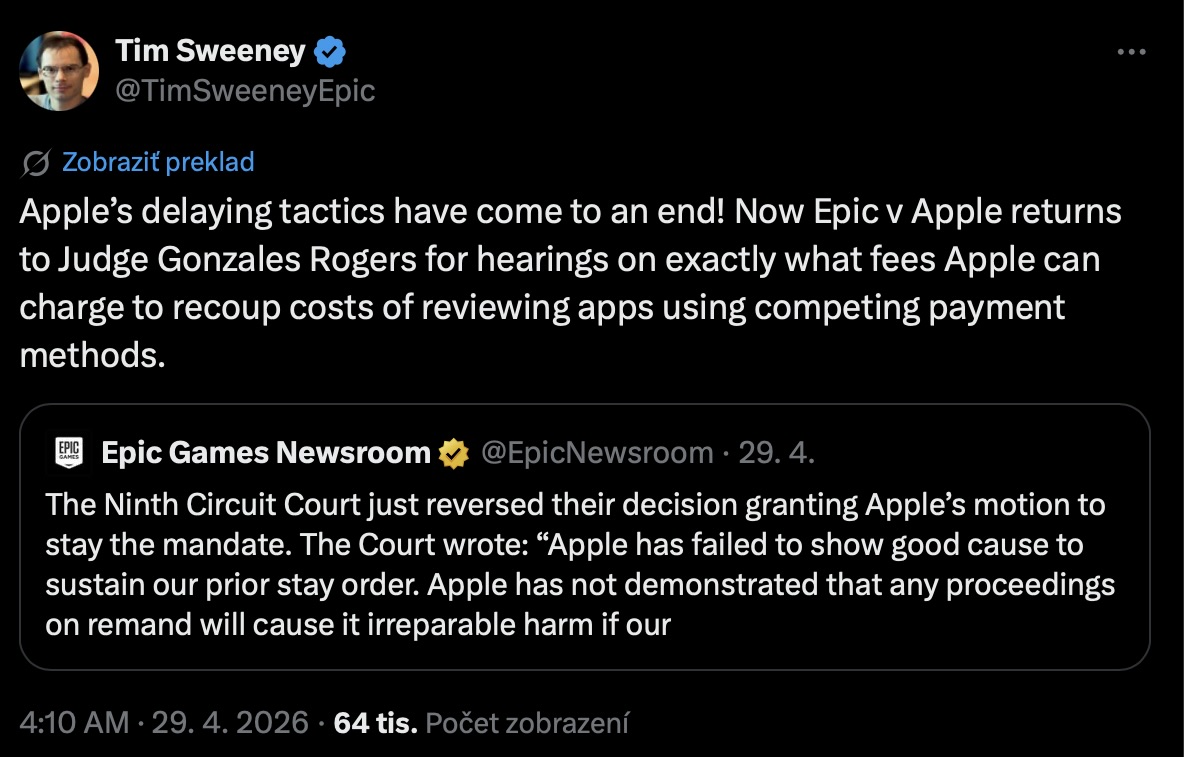Viewport: 1184px width, 757px height.
Task: Click the Epic Games logo avatar
Action: (70, 453)
